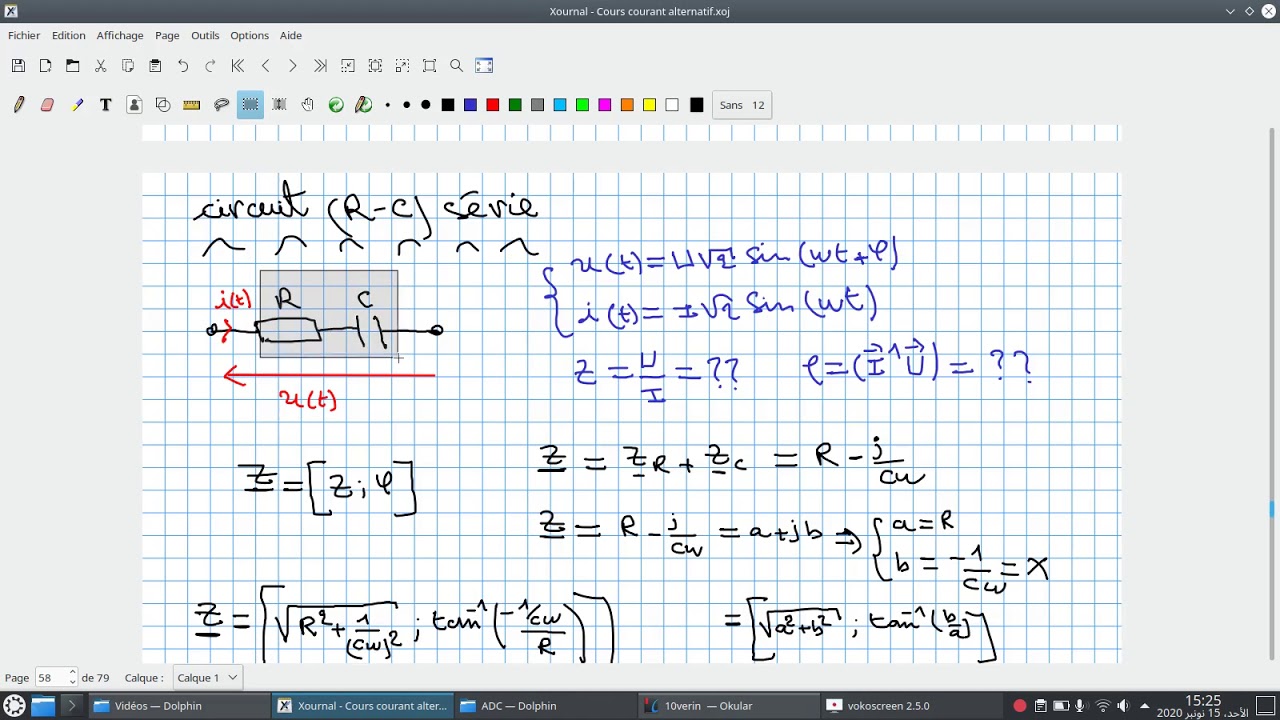The height and width of the screenshot is (720, 1280).
Task: Open the set zoom magnifier
Action: [x=457, y=66]
